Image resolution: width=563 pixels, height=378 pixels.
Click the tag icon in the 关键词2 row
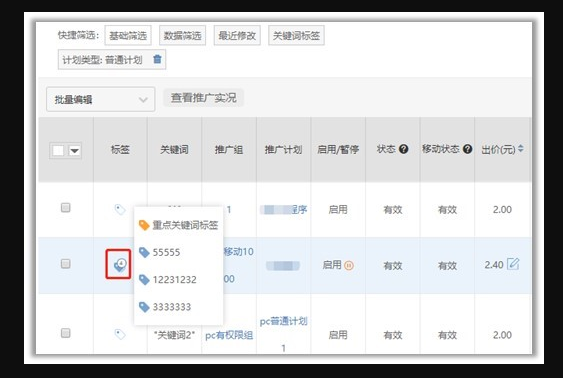coord(120,334)
